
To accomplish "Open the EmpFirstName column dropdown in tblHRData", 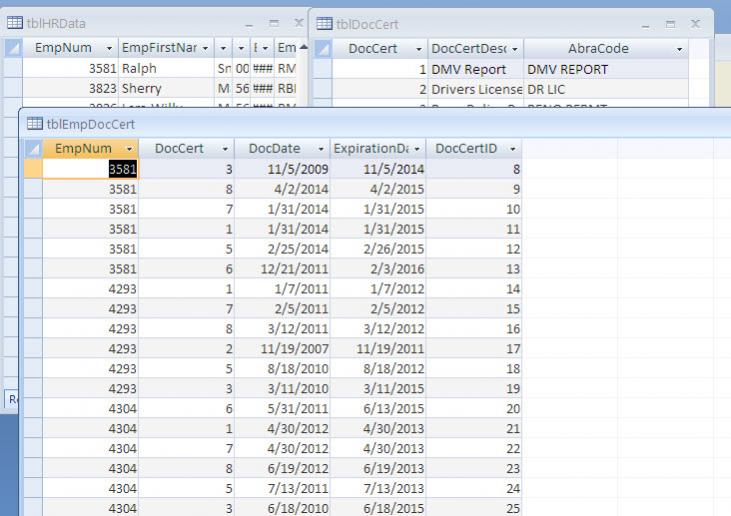I will coord(205,48).
